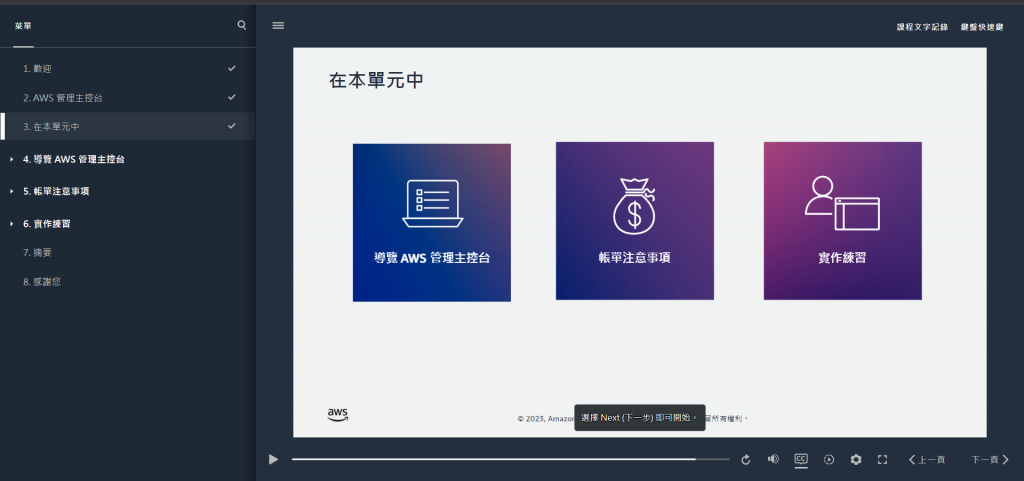Click the 實作練習 card
The height and width of the screenshot is (481, 1024).
842,221
